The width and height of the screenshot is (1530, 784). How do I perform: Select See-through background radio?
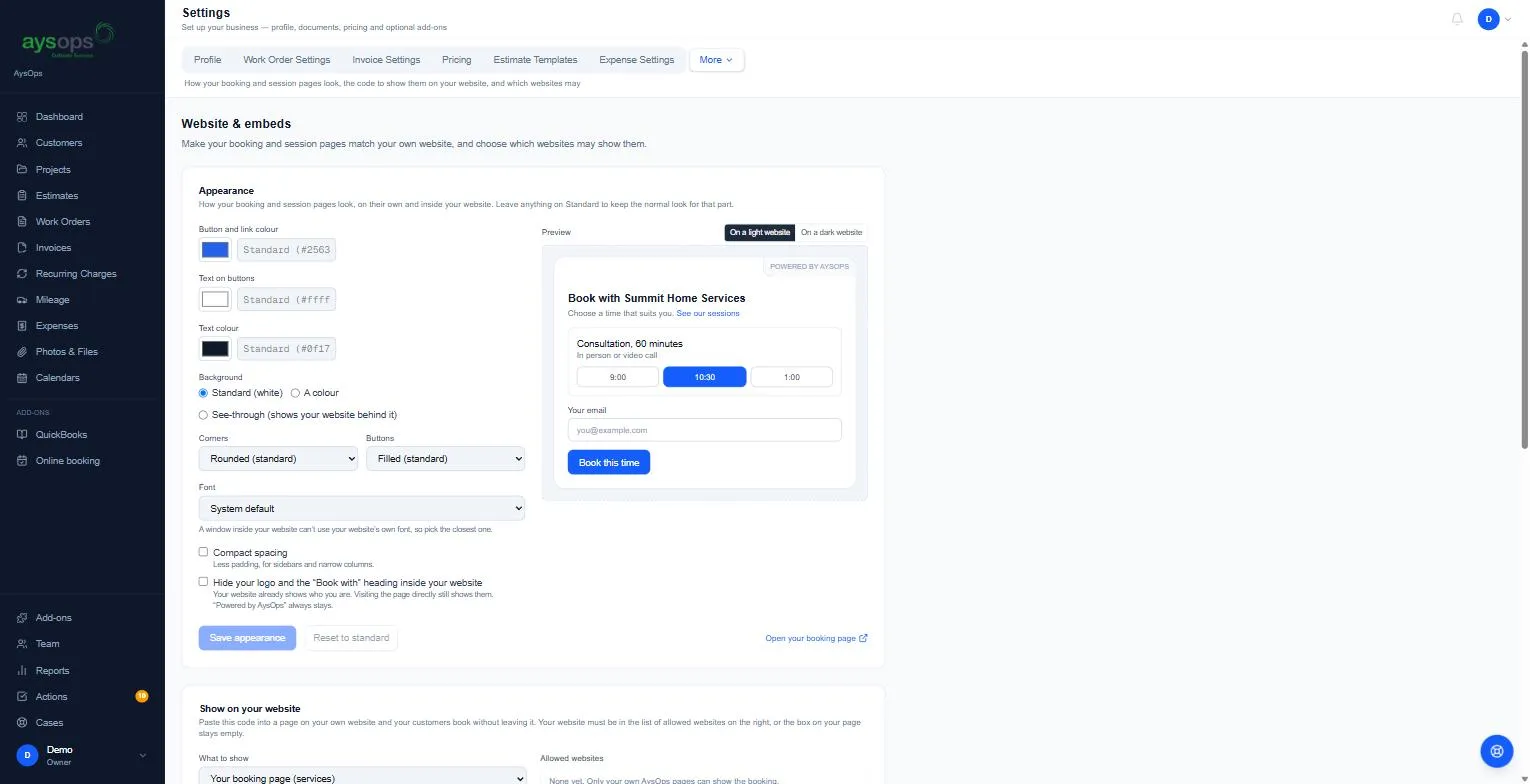[203, 415]
